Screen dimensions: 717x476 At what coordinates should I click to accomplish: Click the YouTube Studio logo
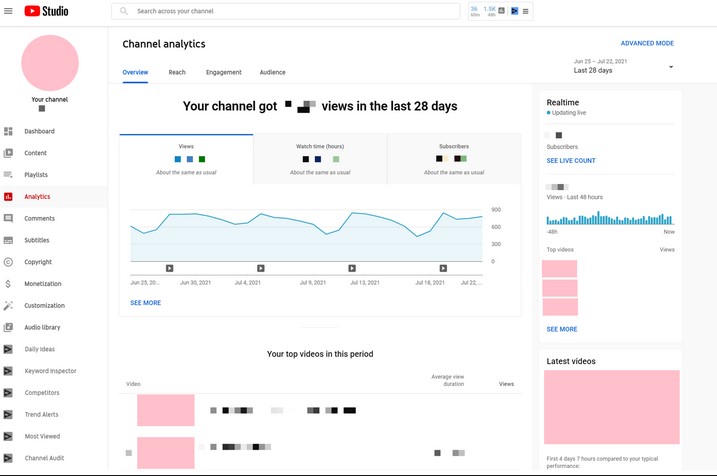[x=46, y=11]
